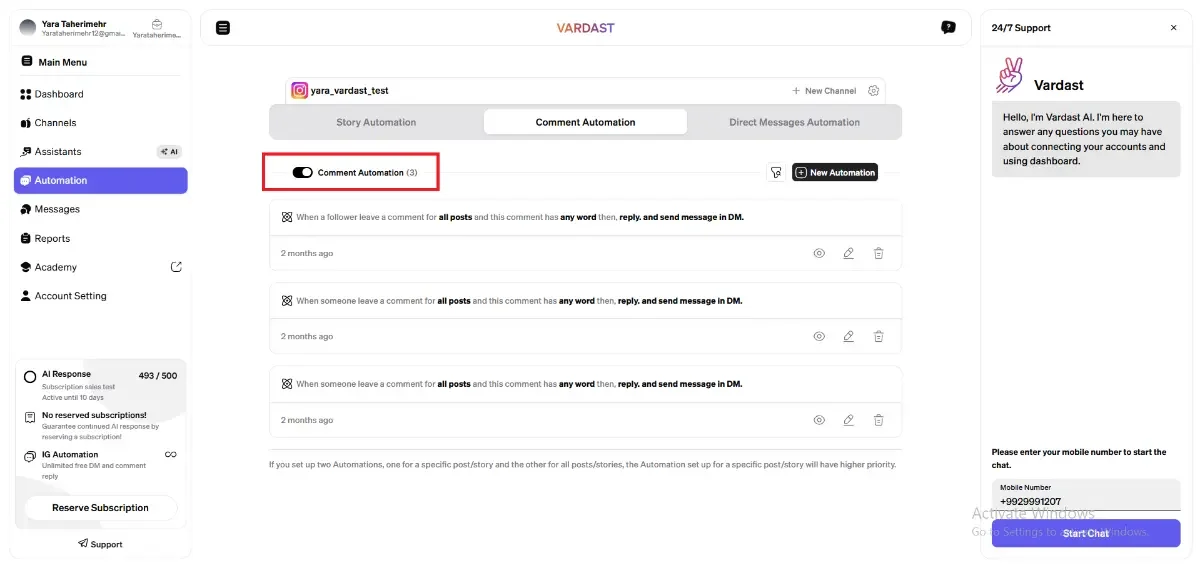
Task: Toggle the sidebar with the hamburger icon
Action: tap(223, 28)
